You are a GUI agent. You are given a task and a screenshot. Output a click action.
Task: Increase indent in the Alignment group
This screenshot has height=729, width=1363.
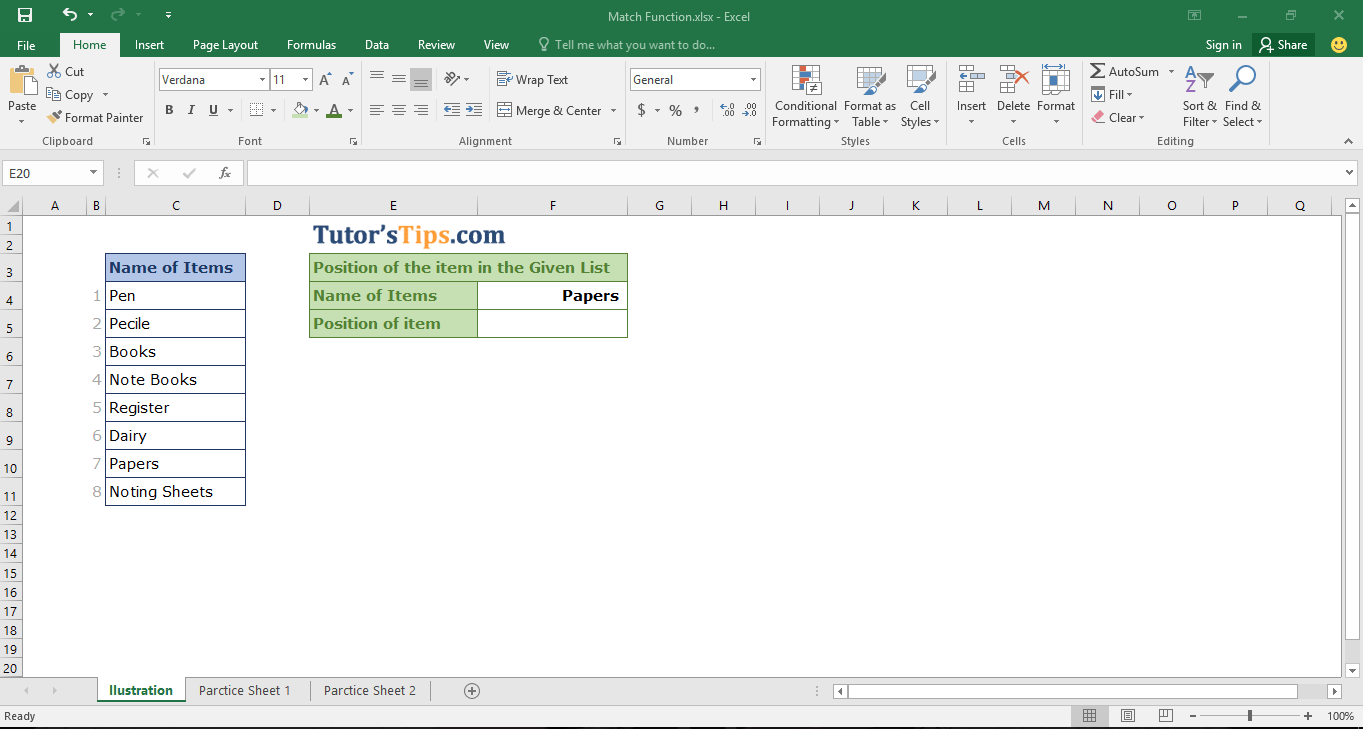(474, 110)
